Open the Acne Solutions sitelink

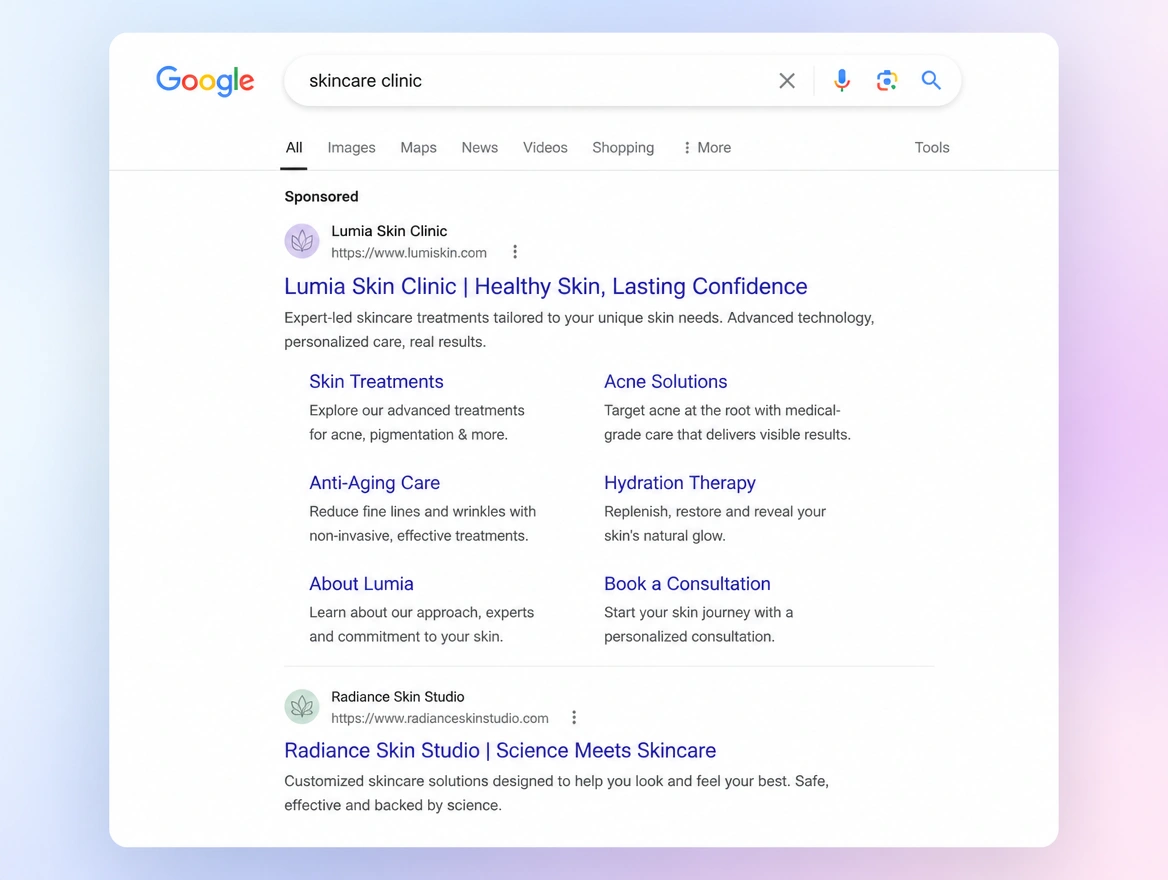[666, 382]
